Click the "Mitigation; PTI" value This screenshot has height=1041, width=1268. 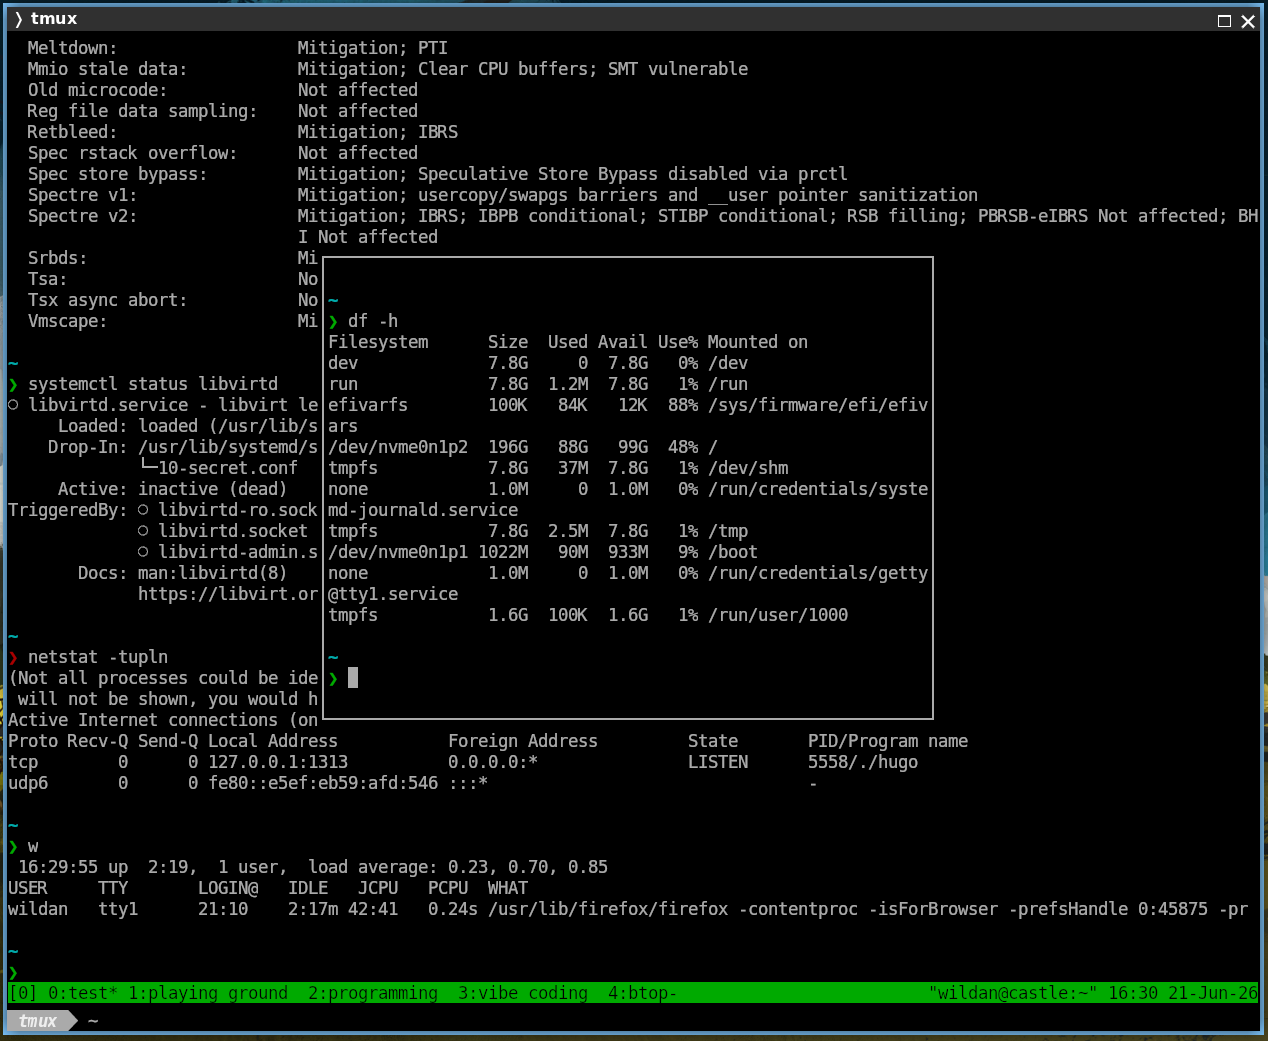point(373,48)
